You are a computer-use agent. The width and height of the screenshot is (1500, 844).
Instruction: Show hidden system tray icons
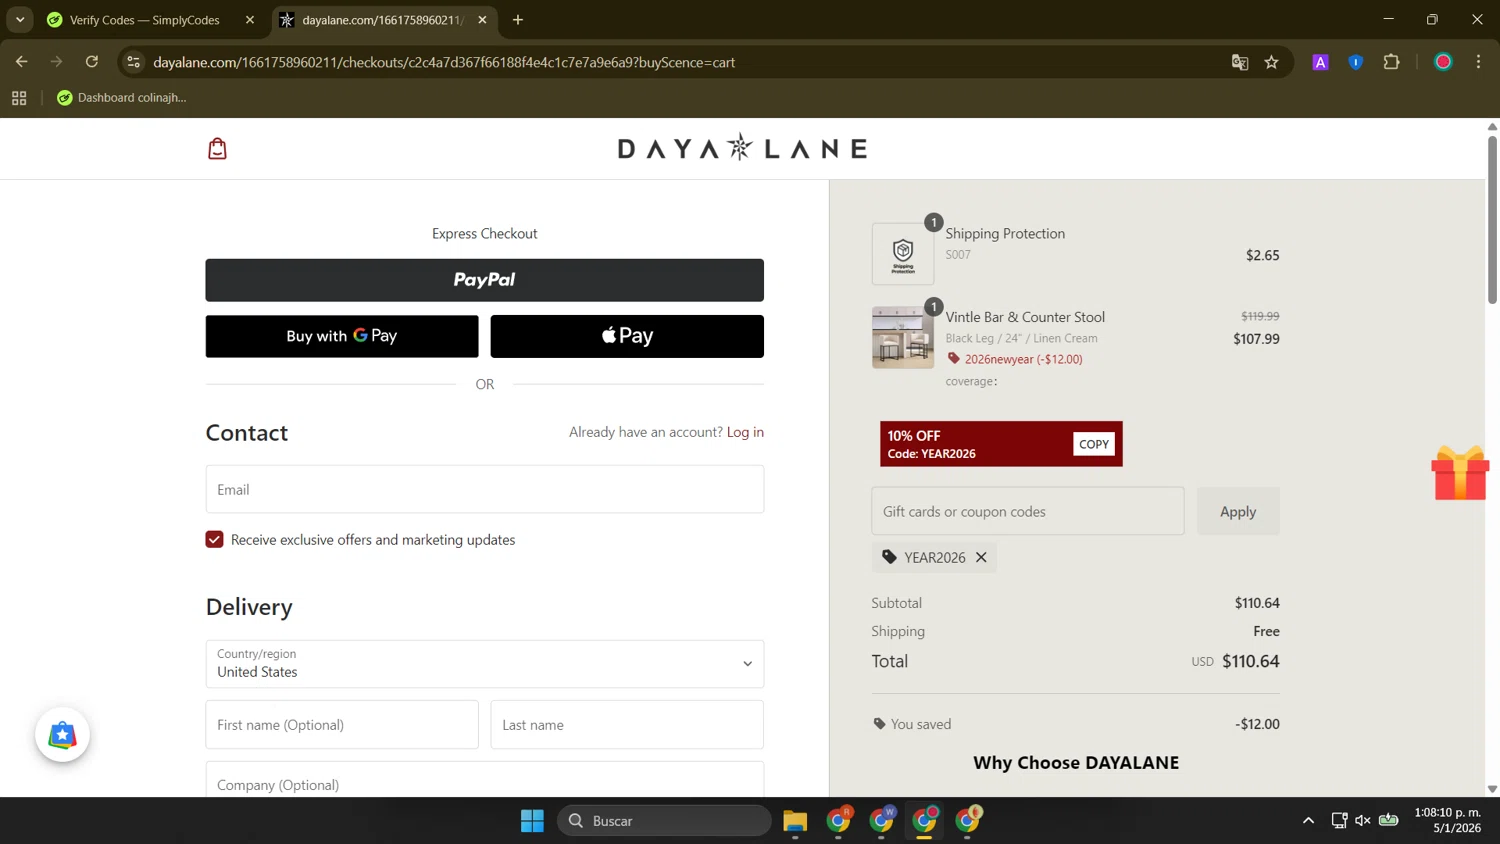click(x=1308, y=821)
